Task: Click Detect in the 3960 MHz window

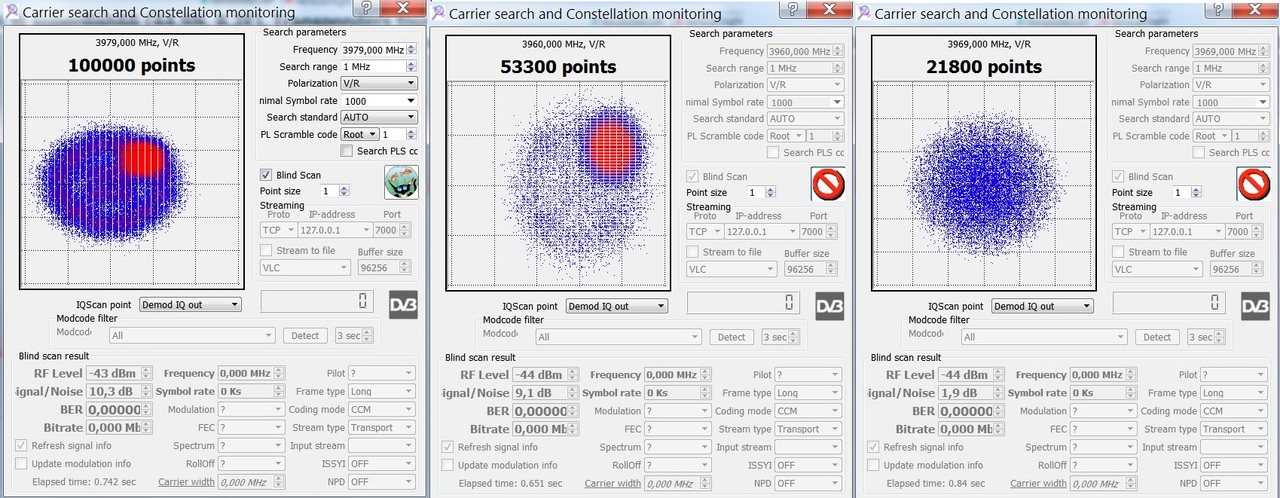Action: click(732, 337)
